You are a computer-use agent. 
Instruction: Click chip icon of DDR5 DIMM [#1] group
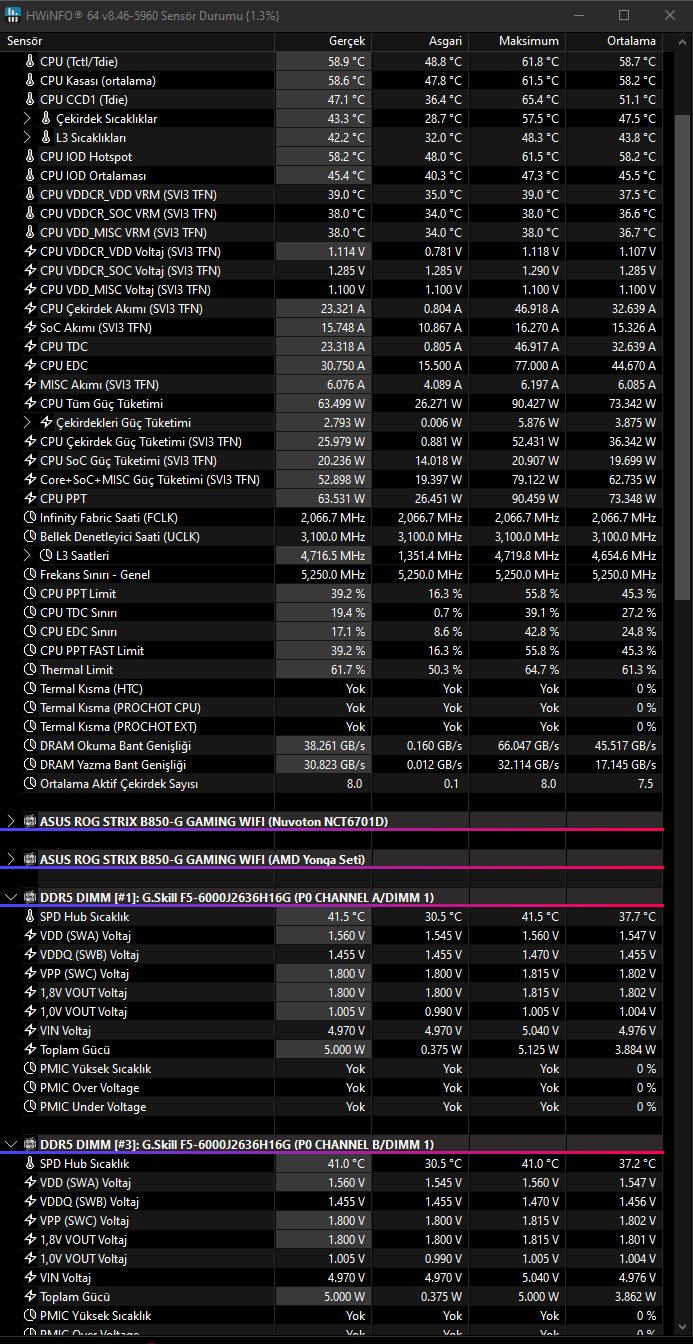[29, 897]
